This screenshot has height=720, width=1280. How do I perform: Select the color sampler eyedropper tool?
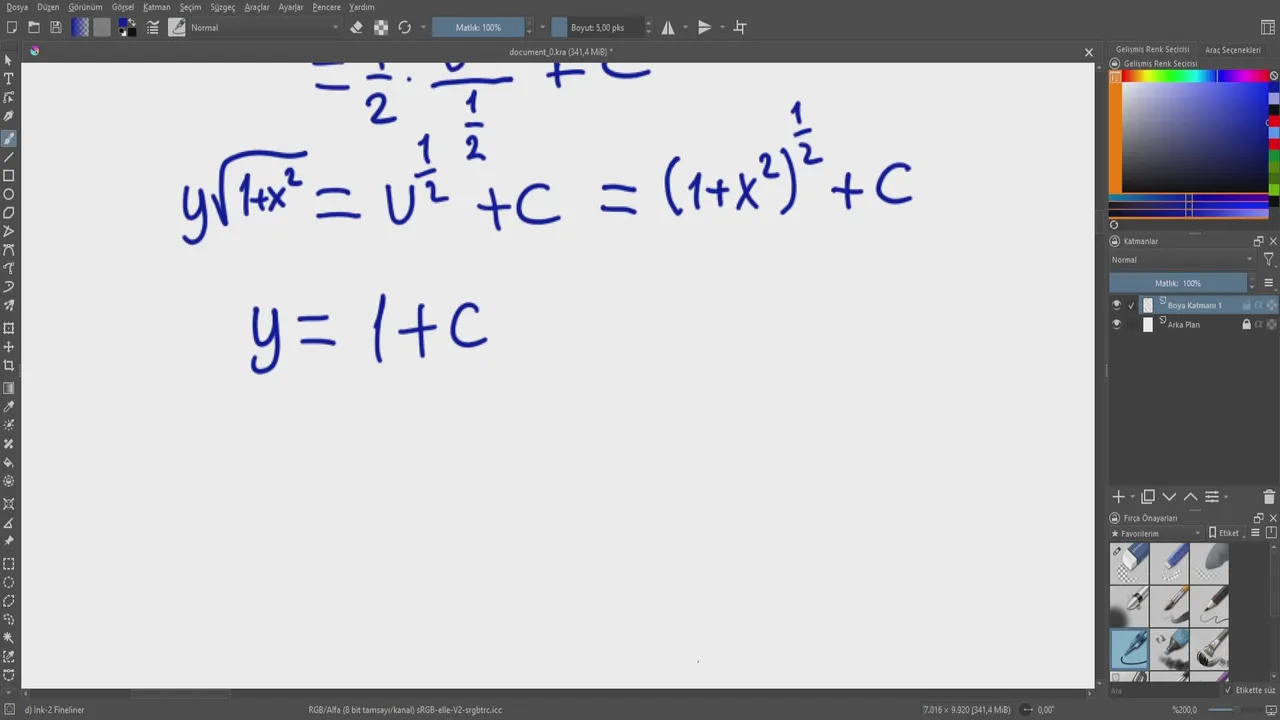[x=9, y=407]
